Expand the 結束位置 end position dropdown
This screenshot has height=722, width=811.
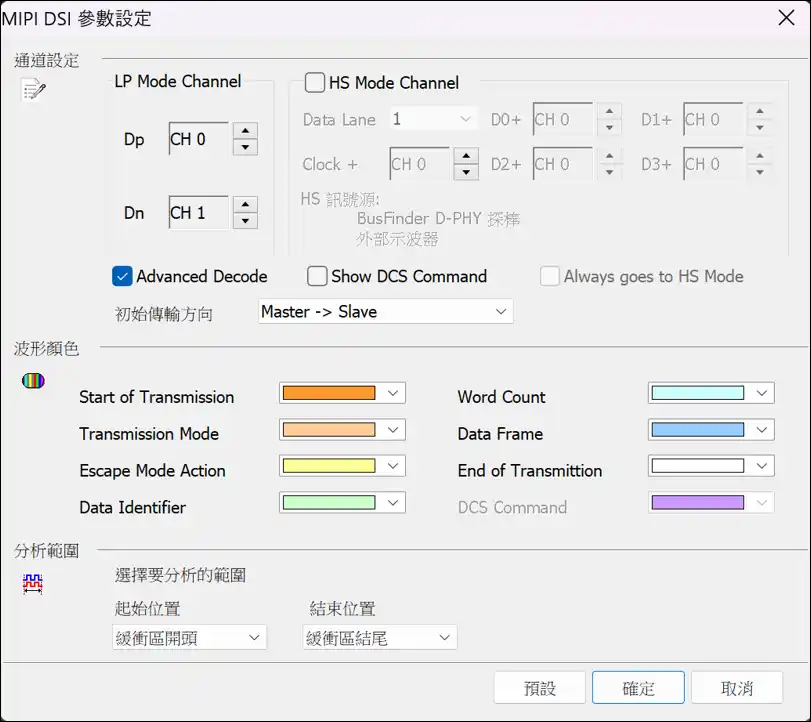click(379, 637)
